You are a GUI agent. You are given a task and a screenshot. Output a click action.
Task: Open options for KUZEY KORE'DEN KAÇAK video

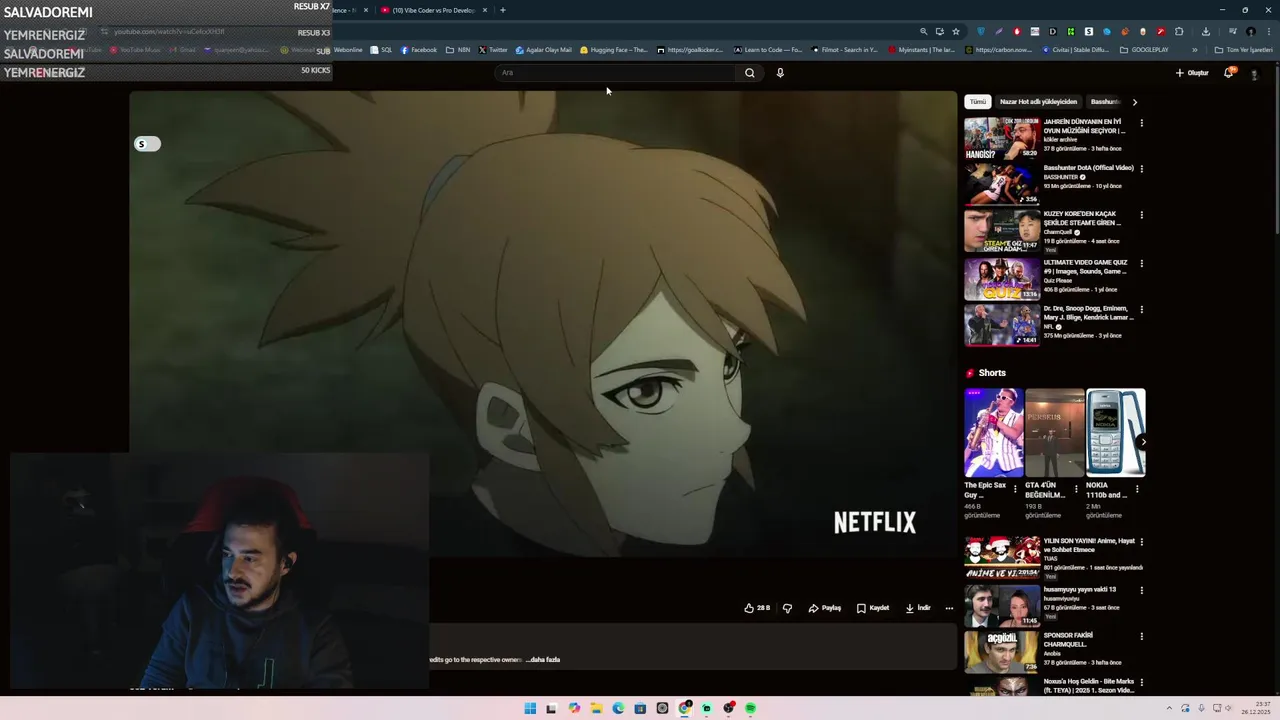click(1141, 215)
